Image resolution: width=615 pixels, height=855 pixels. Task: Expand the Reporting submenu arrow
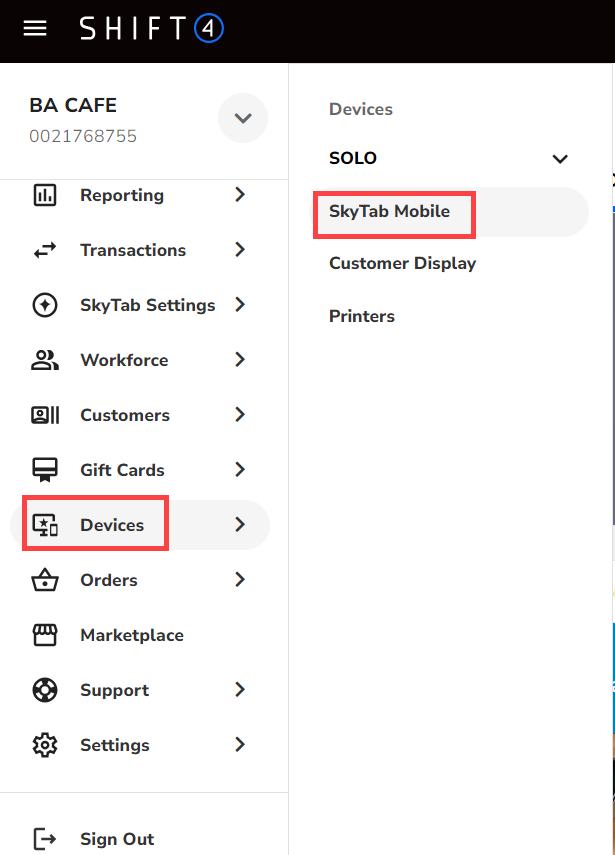tap(240, 195)
